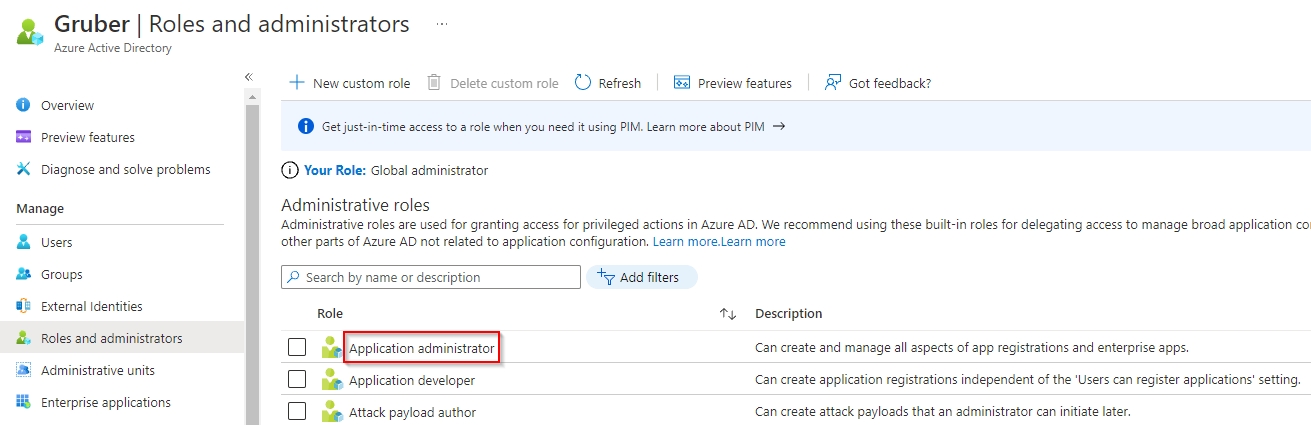Image resolution: width=1311 pixels, height=425 pixels.
Task: Tick the Application developer checkbox
Action: tap(297, 380)
